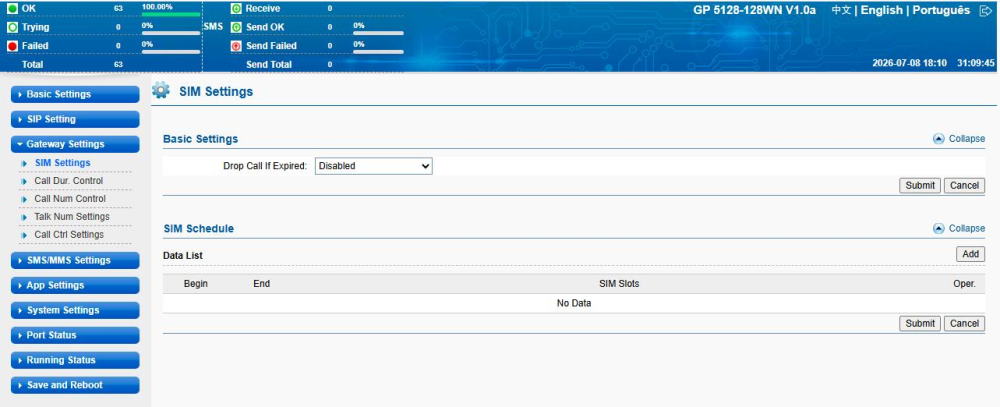Click the SMS Send OK icon
Image resolution: width=1000 pixels, height=407 pixels.
(x=236, y=27)
